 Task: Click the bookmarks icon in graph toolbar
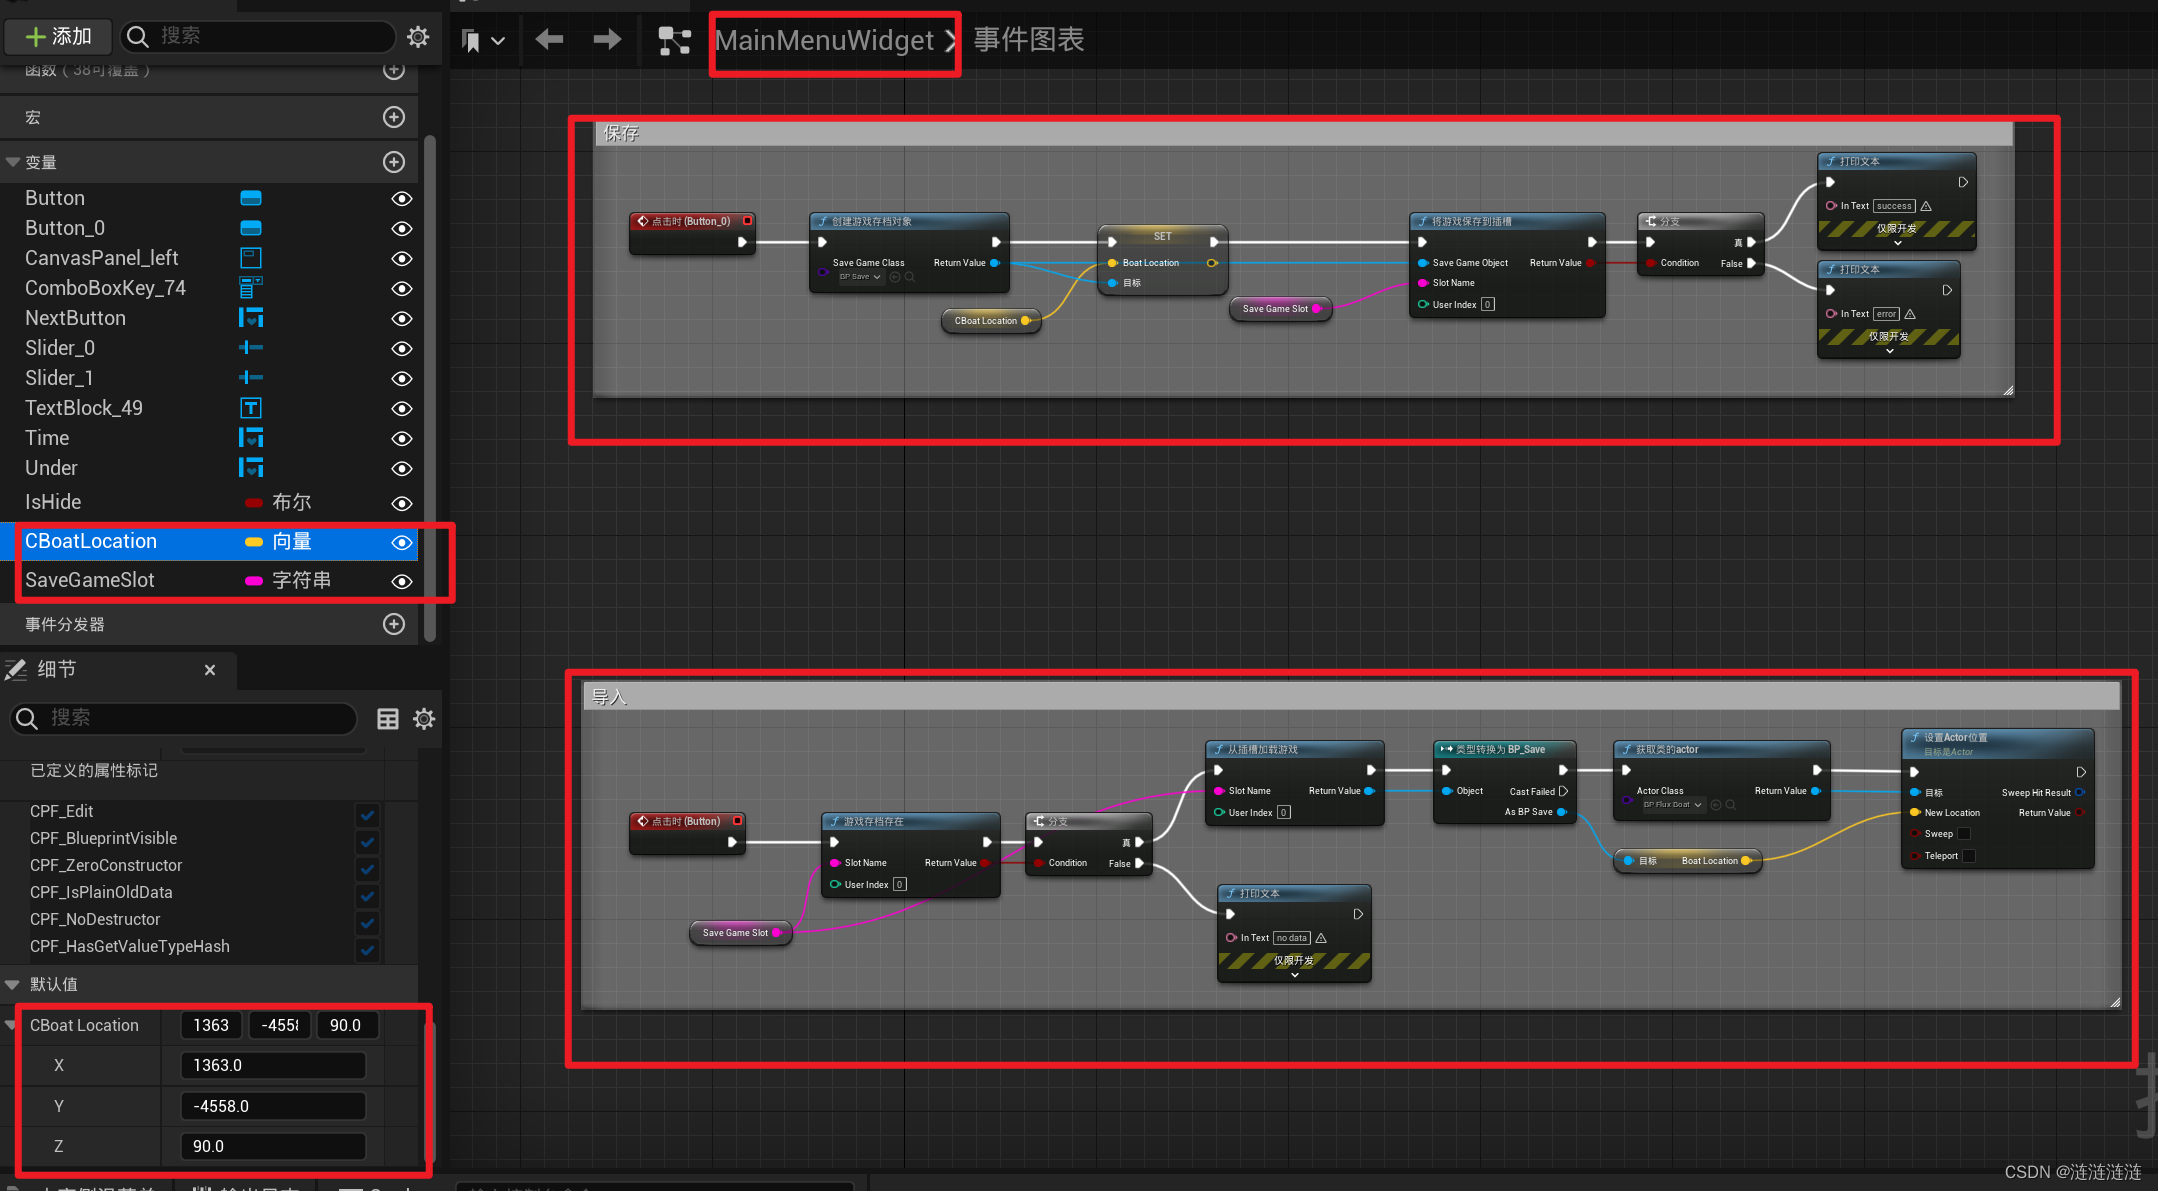472,40
